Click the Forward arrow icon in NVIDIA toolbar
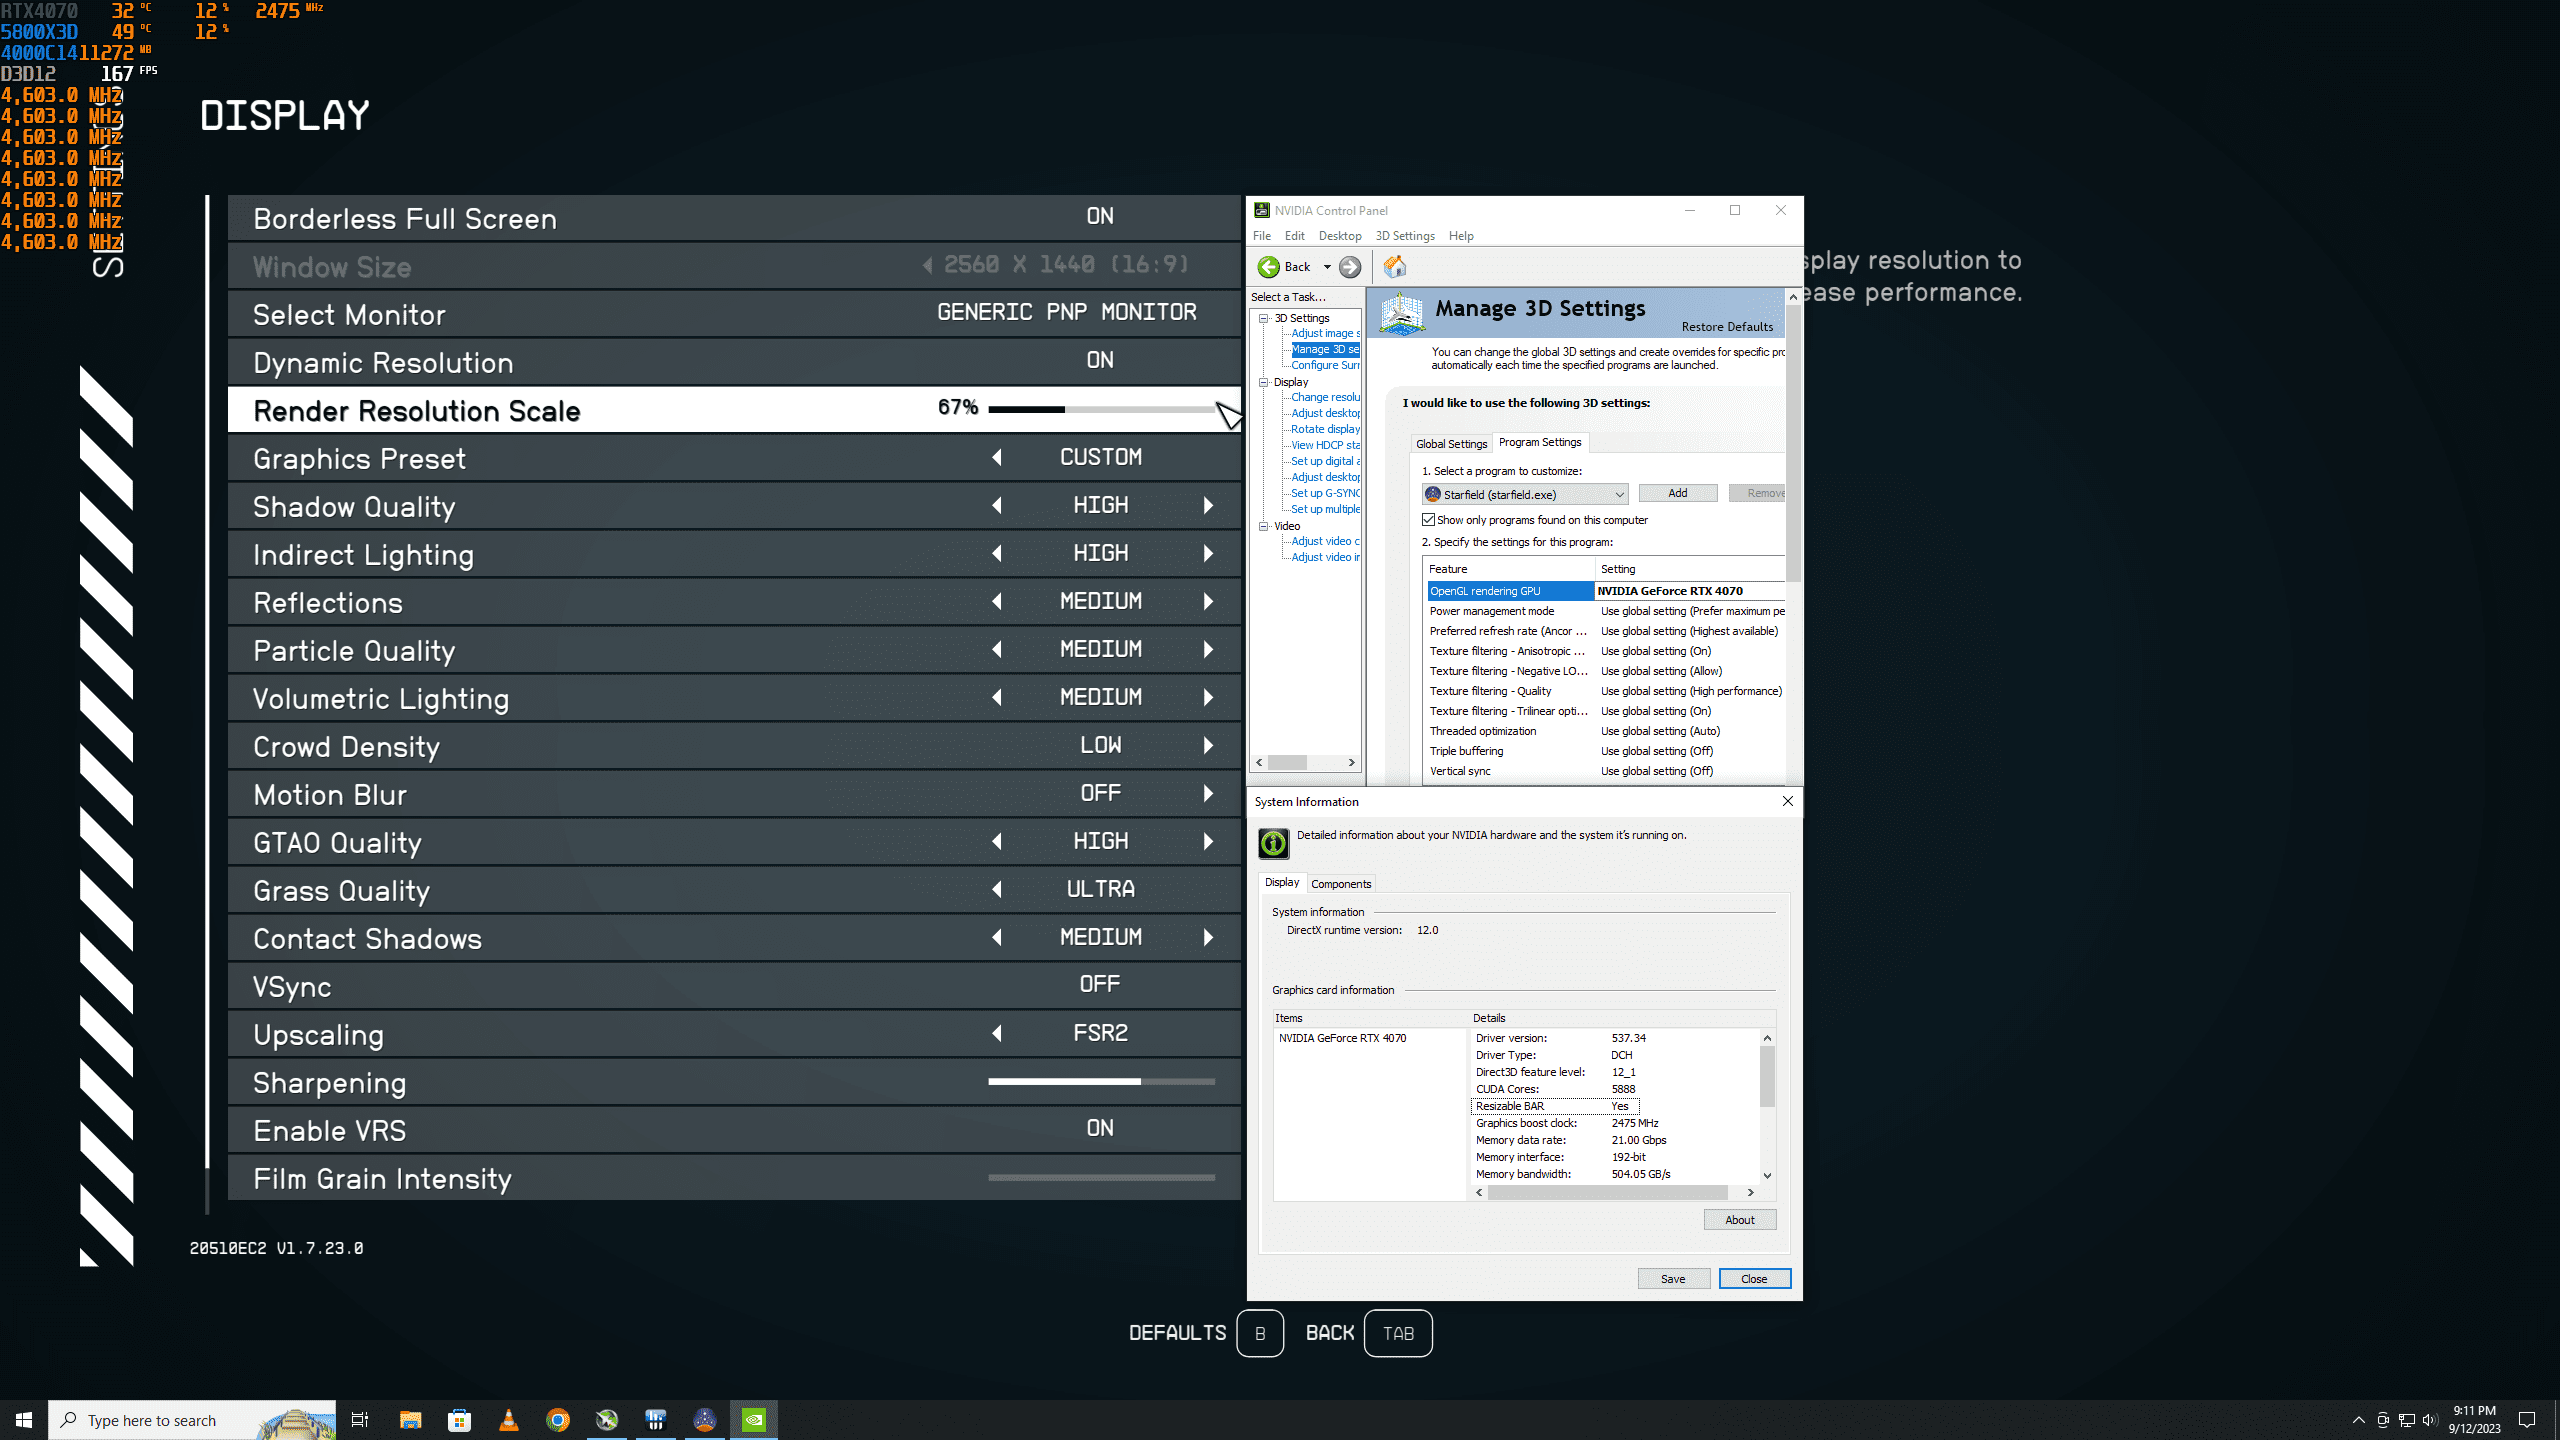The height and width of the screenshot is (1440, 2560). pos(1350,266)
